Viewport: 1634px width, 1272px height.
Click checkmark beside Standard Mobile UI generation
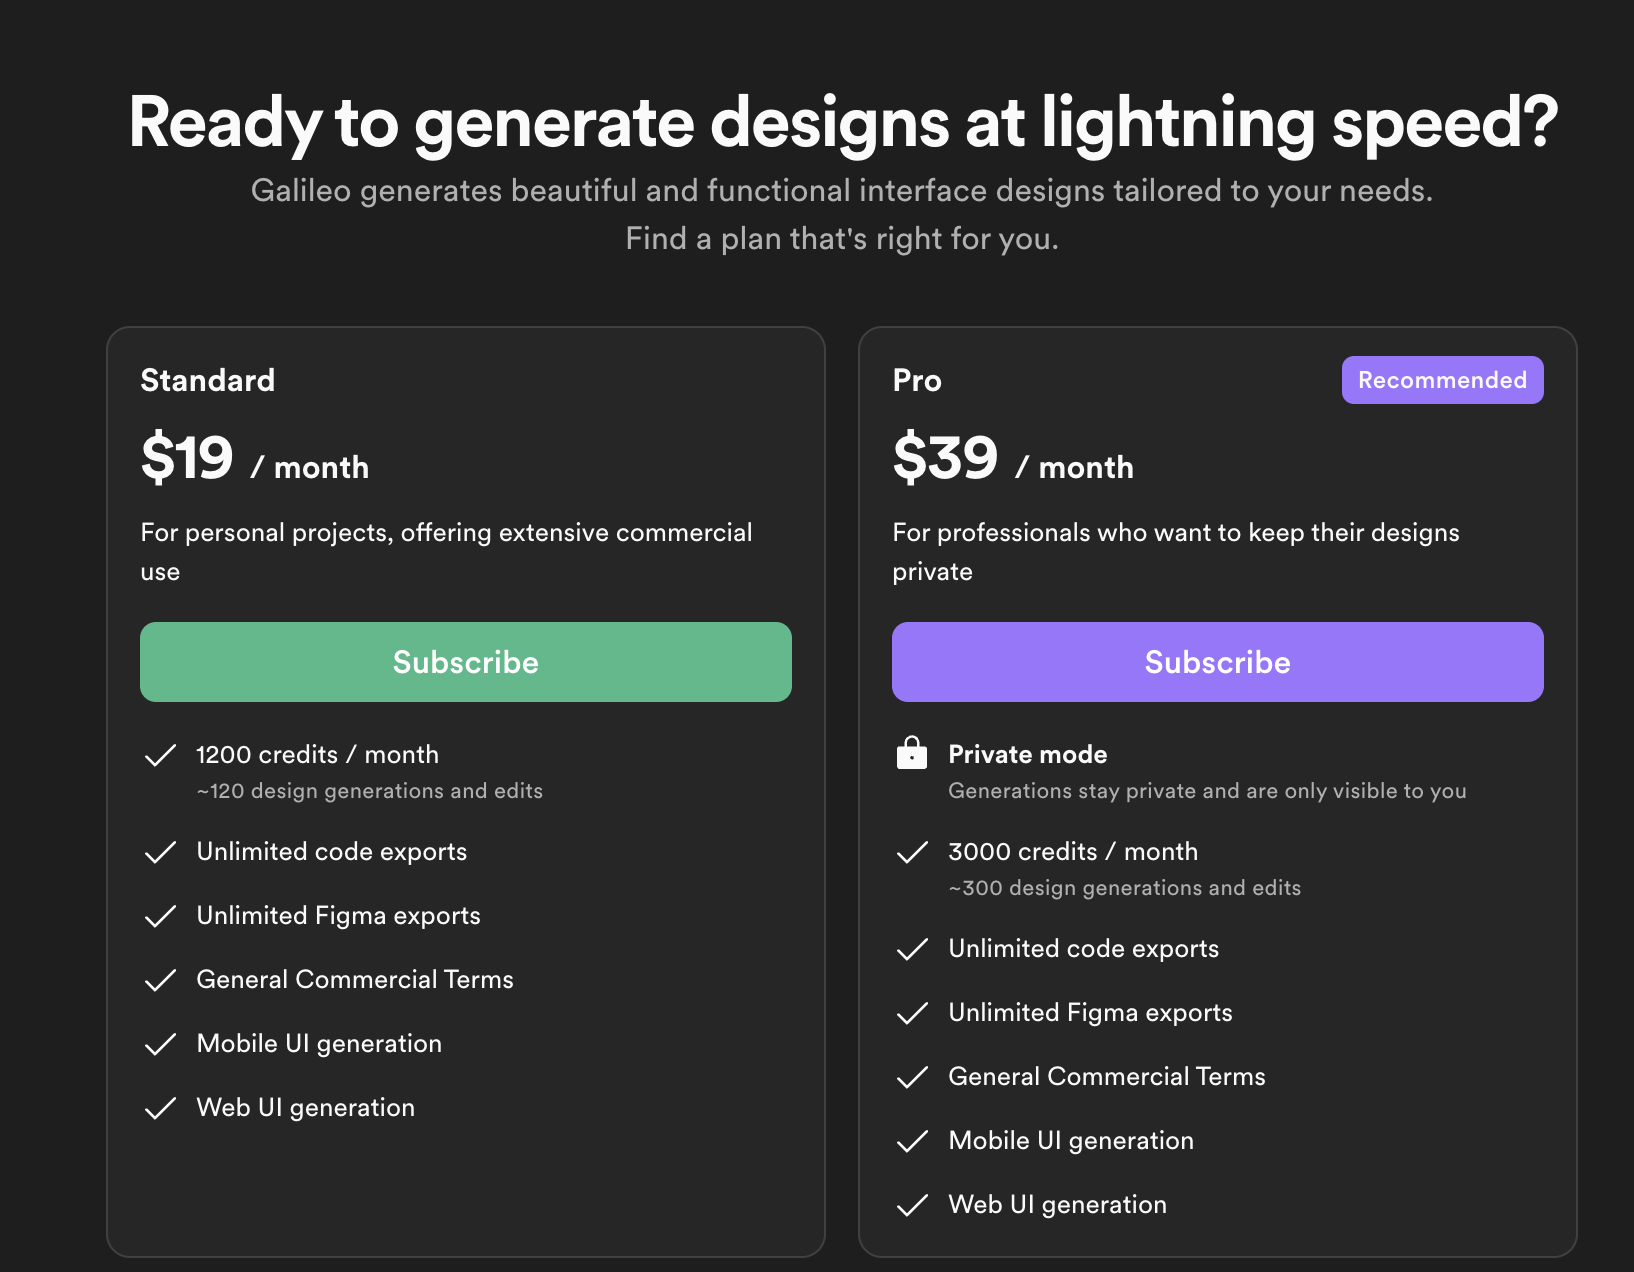160,1044
